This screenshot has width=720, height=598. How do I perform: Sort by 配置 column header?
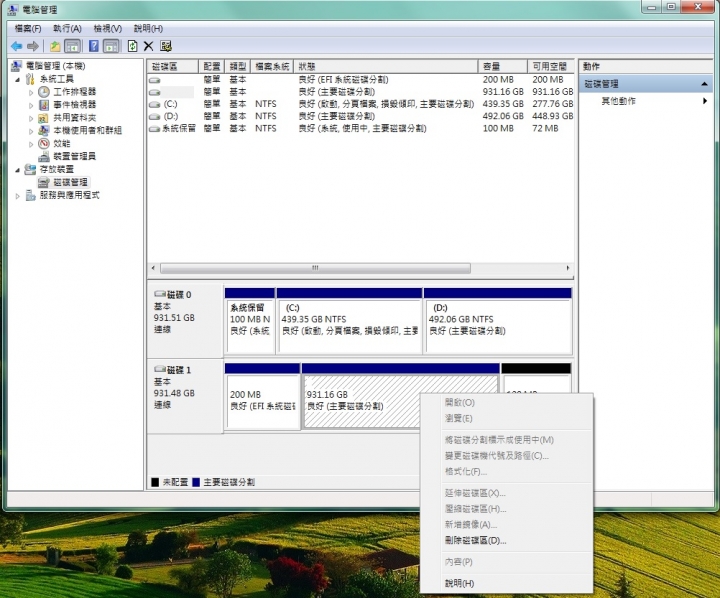(x=212, y=66)
